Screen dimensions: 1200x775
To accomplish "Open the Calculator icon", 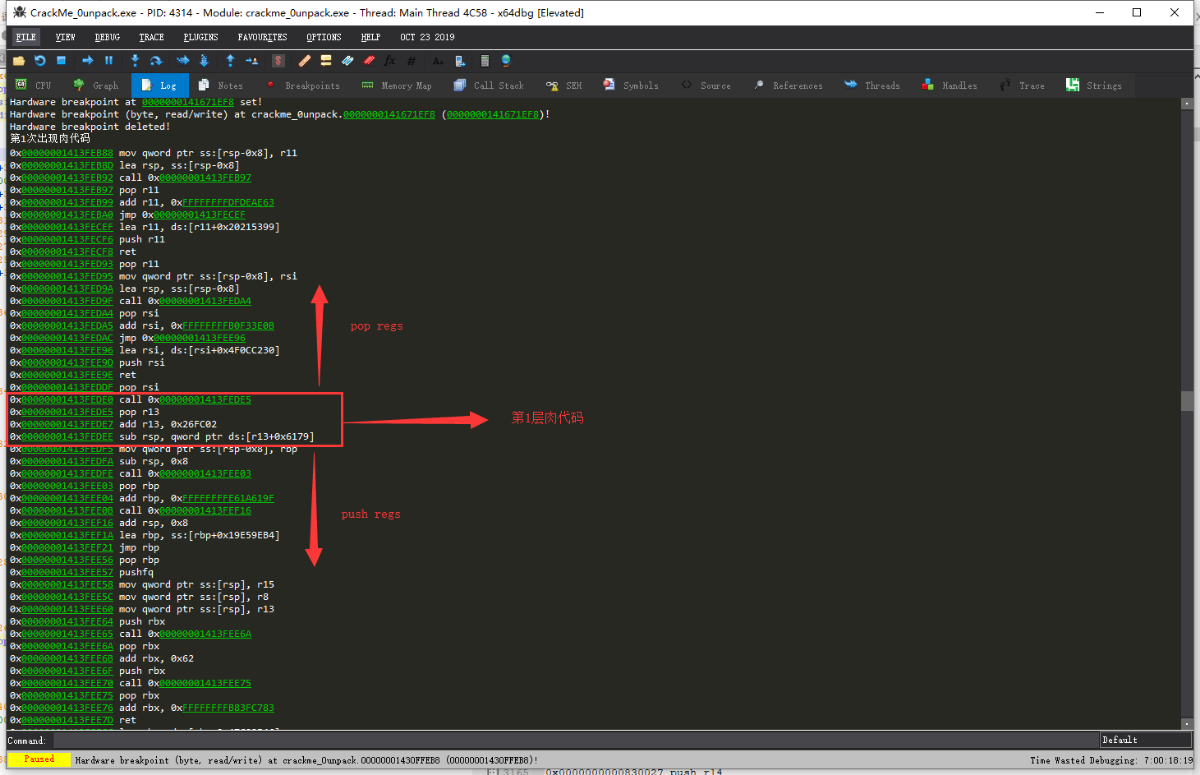I will click(x=485, y=61).
